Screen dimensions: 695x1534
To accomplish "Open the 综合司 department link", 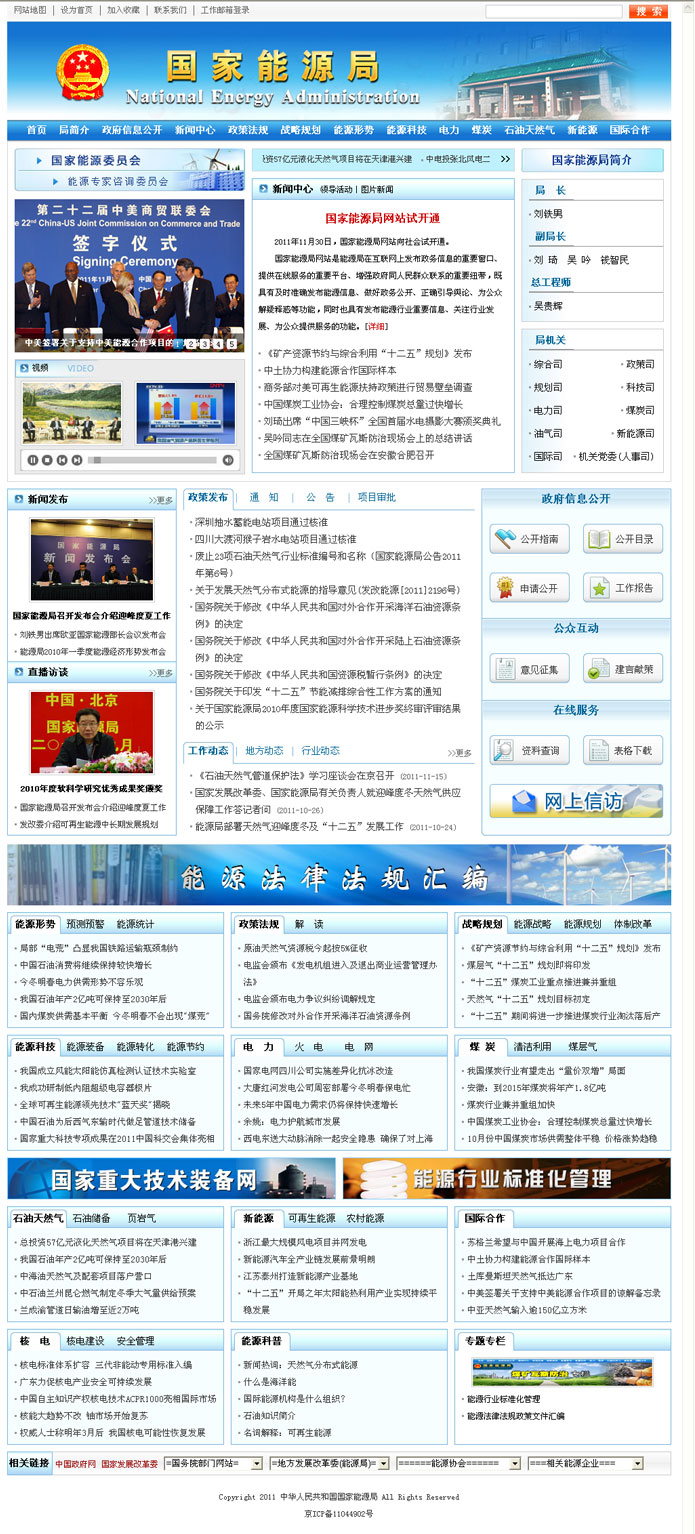I will (548, 365).
